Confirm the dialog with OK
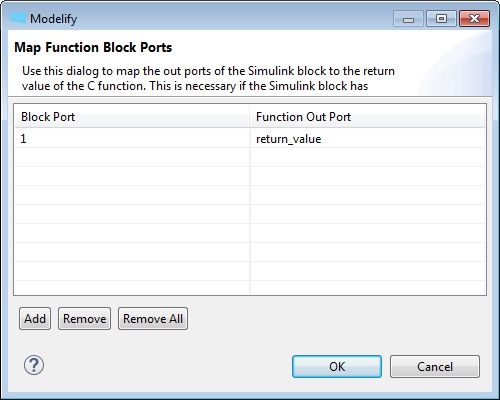 337,366
